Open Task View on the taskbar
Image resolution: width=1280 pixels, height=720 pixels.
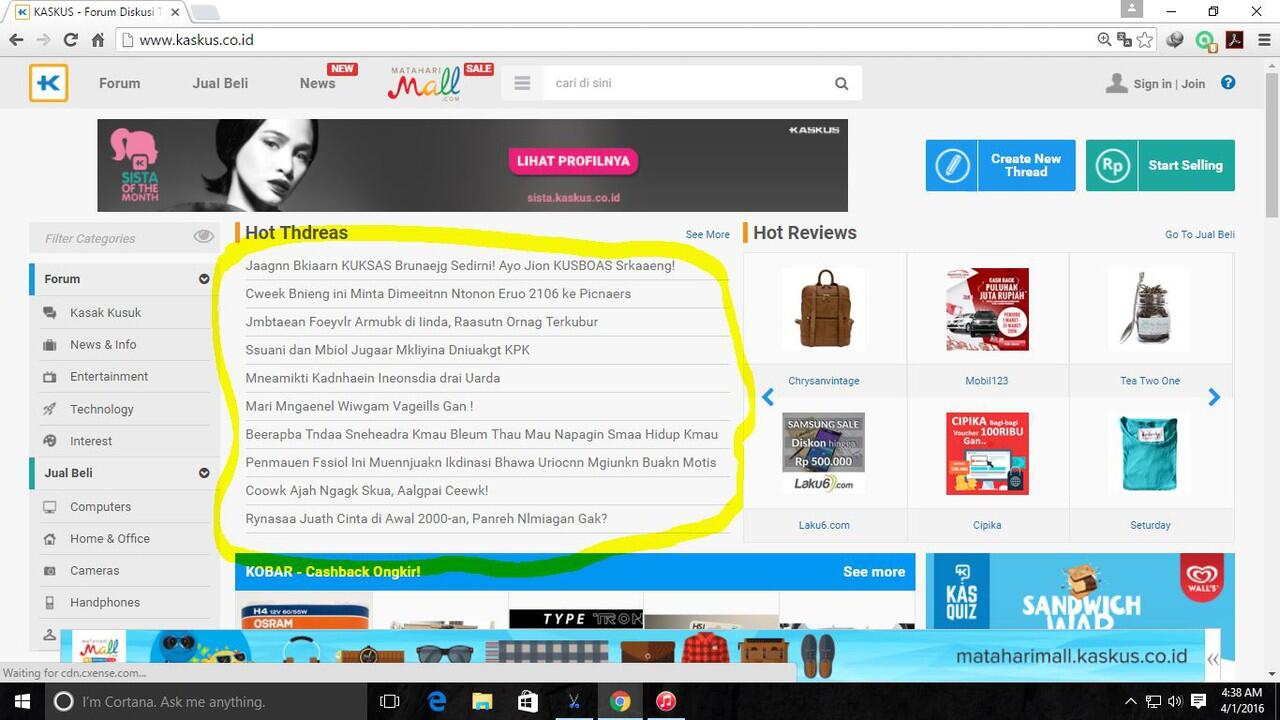[x=390, y=701]
